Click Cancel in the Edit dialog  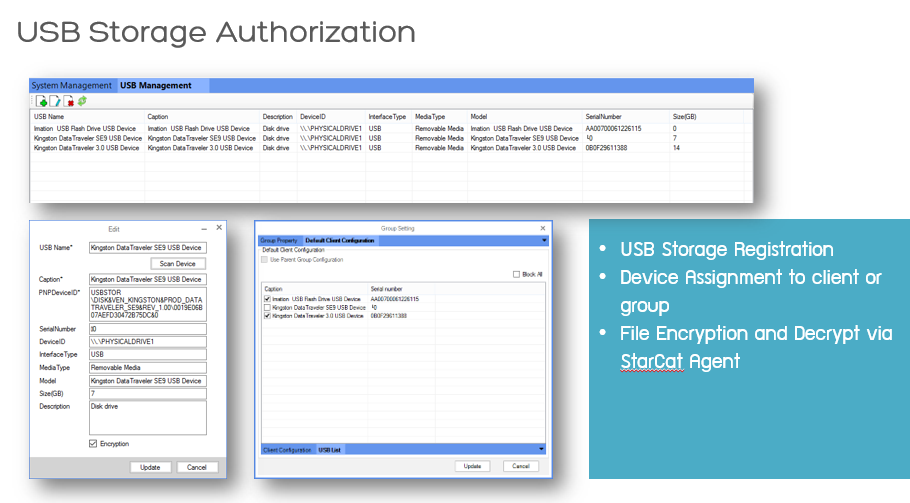[197, 467]
